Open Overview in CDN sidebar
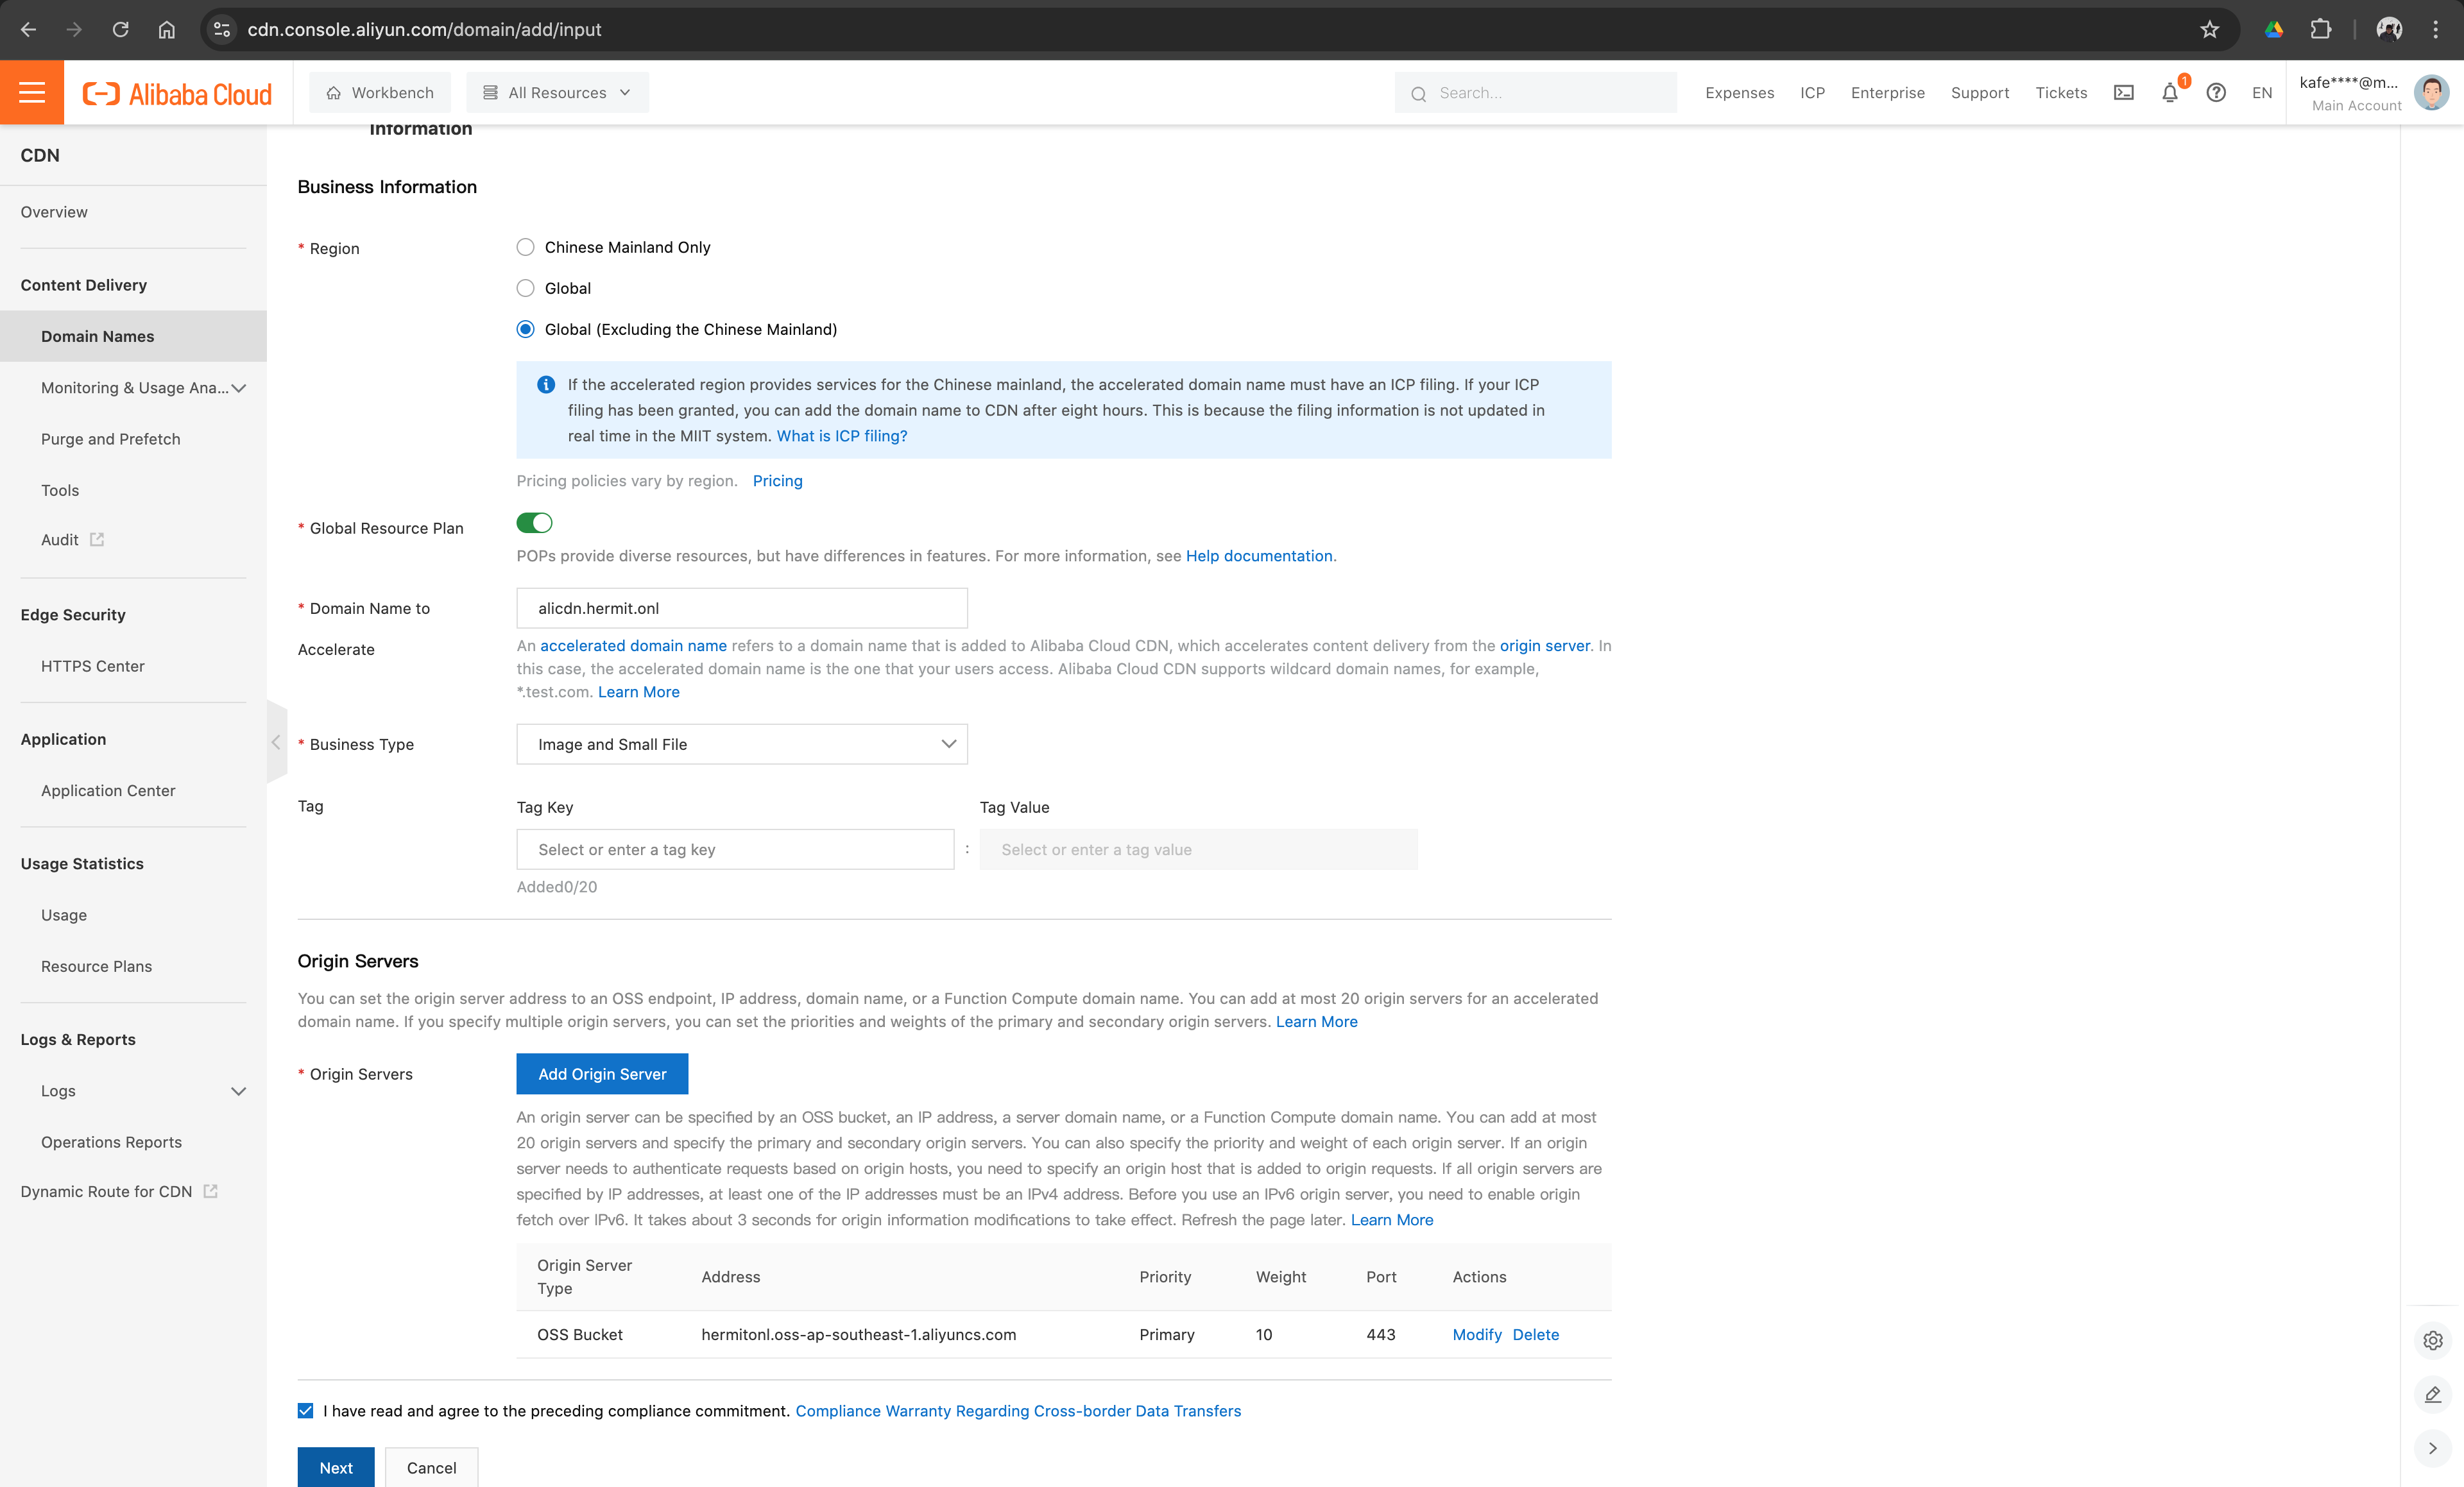Screen dimensions: 2464x1487 54,212
